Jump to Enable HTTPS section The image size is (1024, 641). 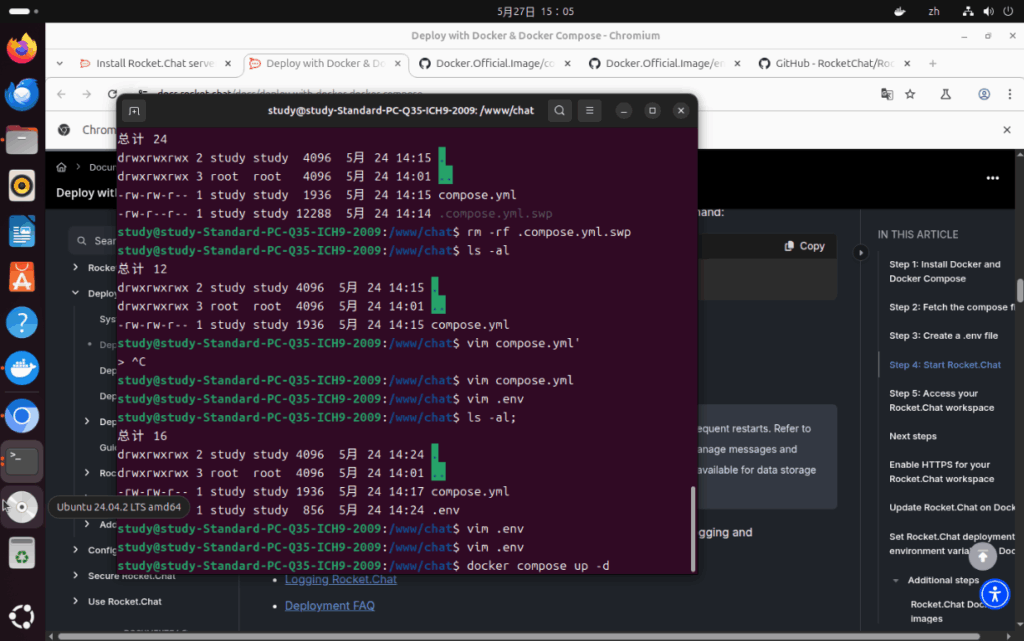(x=941, y=472)
